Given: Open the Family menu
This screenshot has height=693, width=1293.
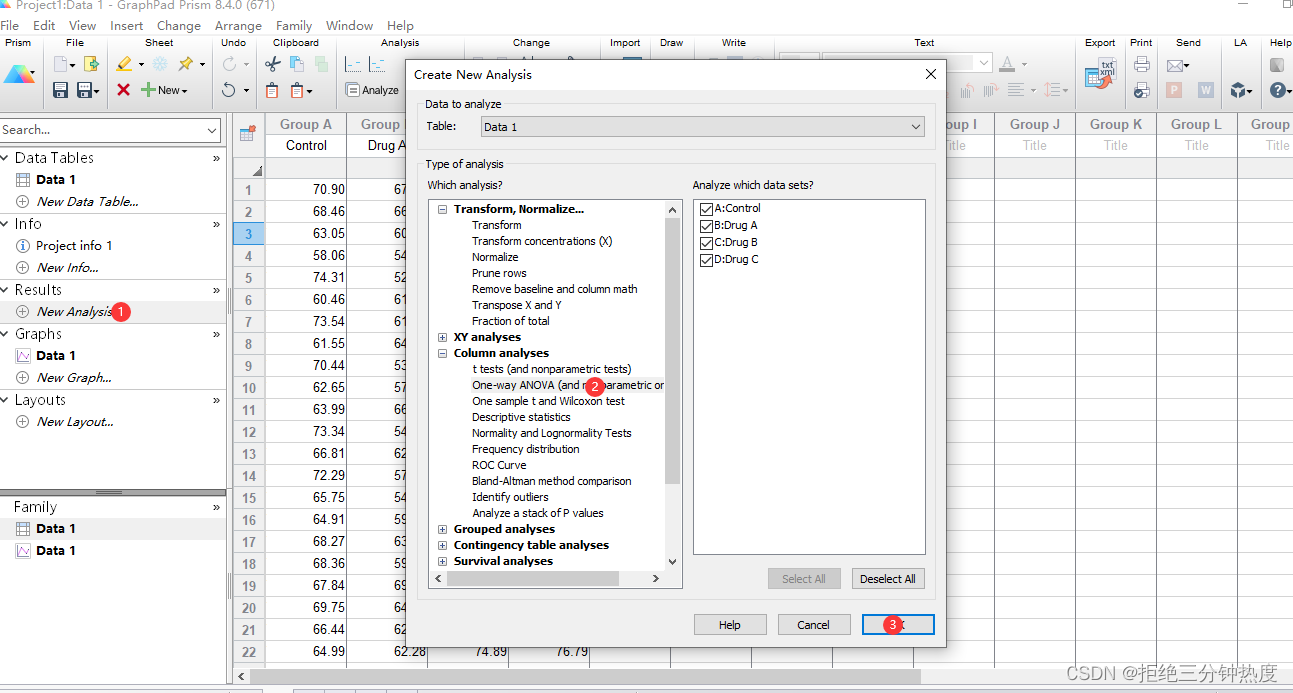Looking at the screenshot, I should [x=294, y=25].
